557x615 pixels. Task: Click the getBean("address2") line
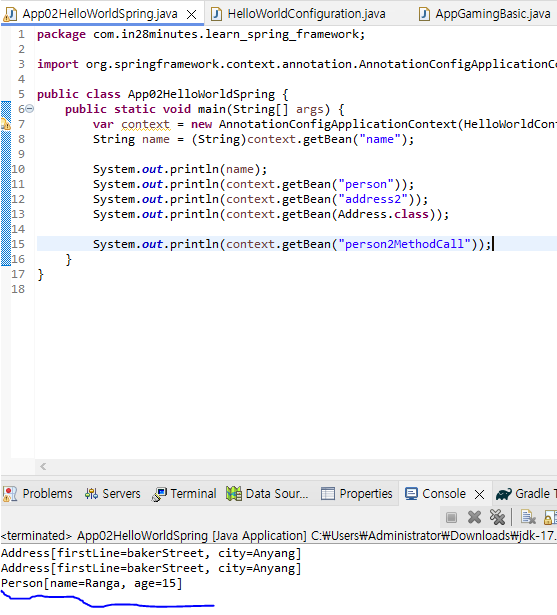pos(260,199)
